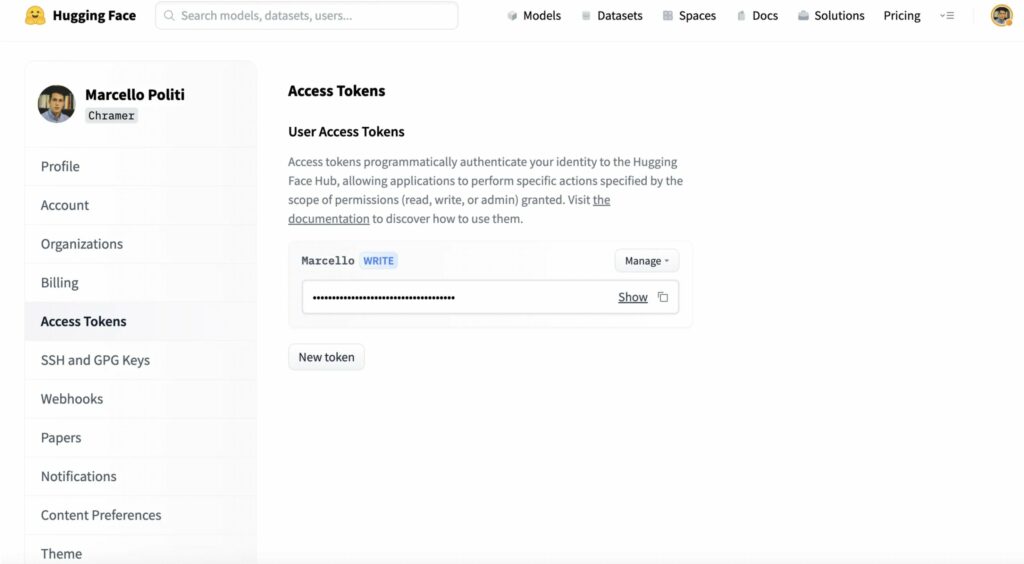Viewport: 1024px width, 564px height.
Task: Select Billing in the settings sidebar
Action: click(60, 283)
